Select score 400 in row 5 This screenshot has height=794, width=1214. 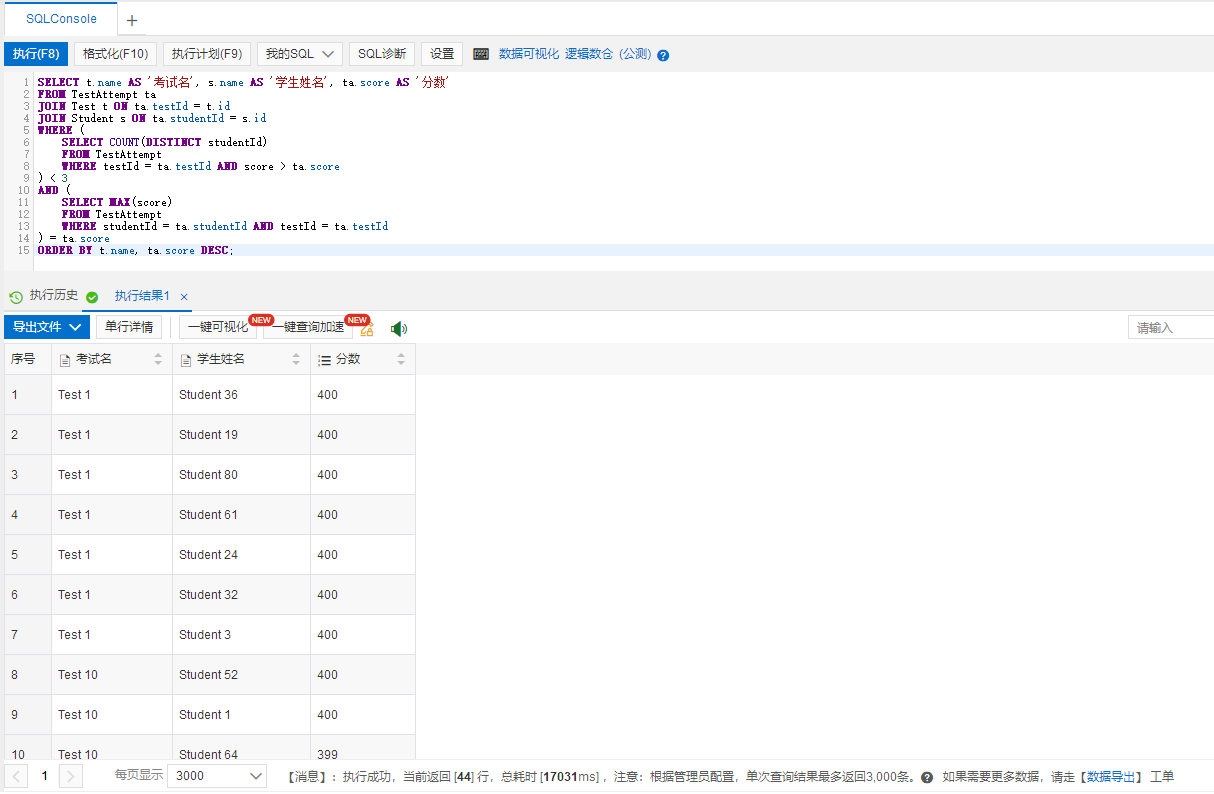(363, 555)
